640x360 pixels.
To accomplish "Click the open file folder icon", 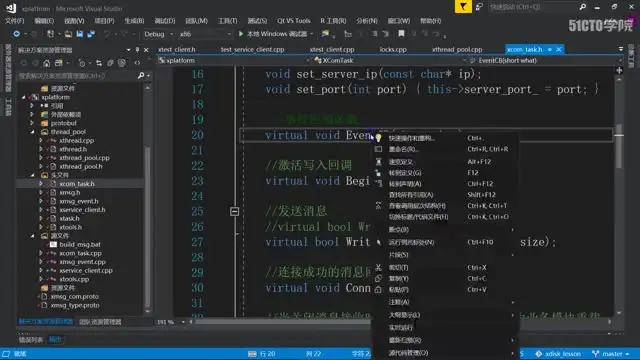I will click(x=68, y=34).
